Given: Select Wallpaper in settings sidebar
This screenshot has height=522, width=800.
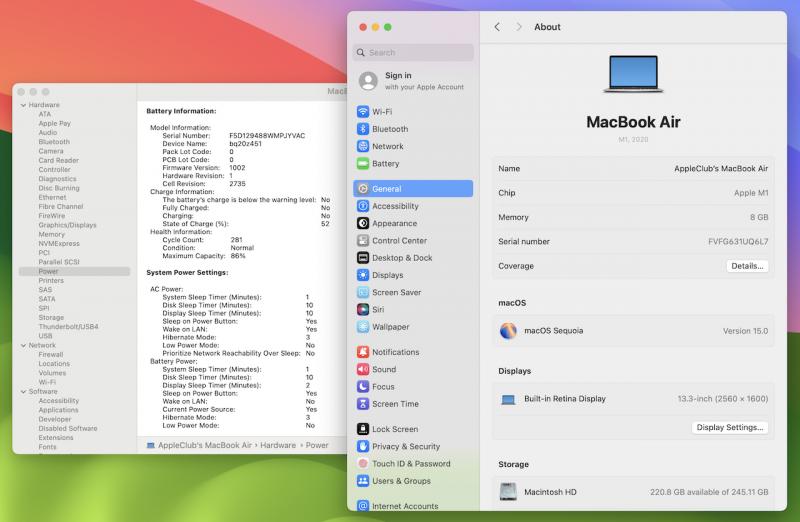Looking at the screenshot, I should click(x=390, y=327).
